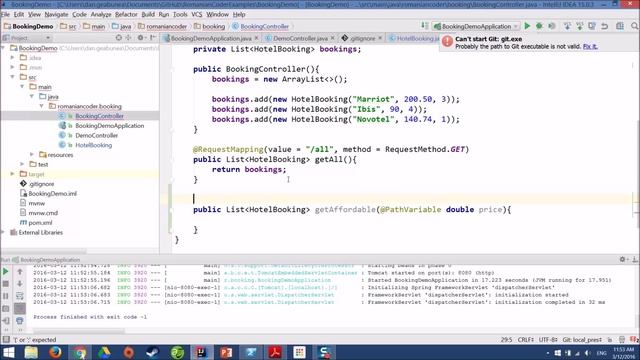Screen dimensions: 640x360
Task: Revert changes with the undo arrow icon
Action: click(x=605, y=26)
